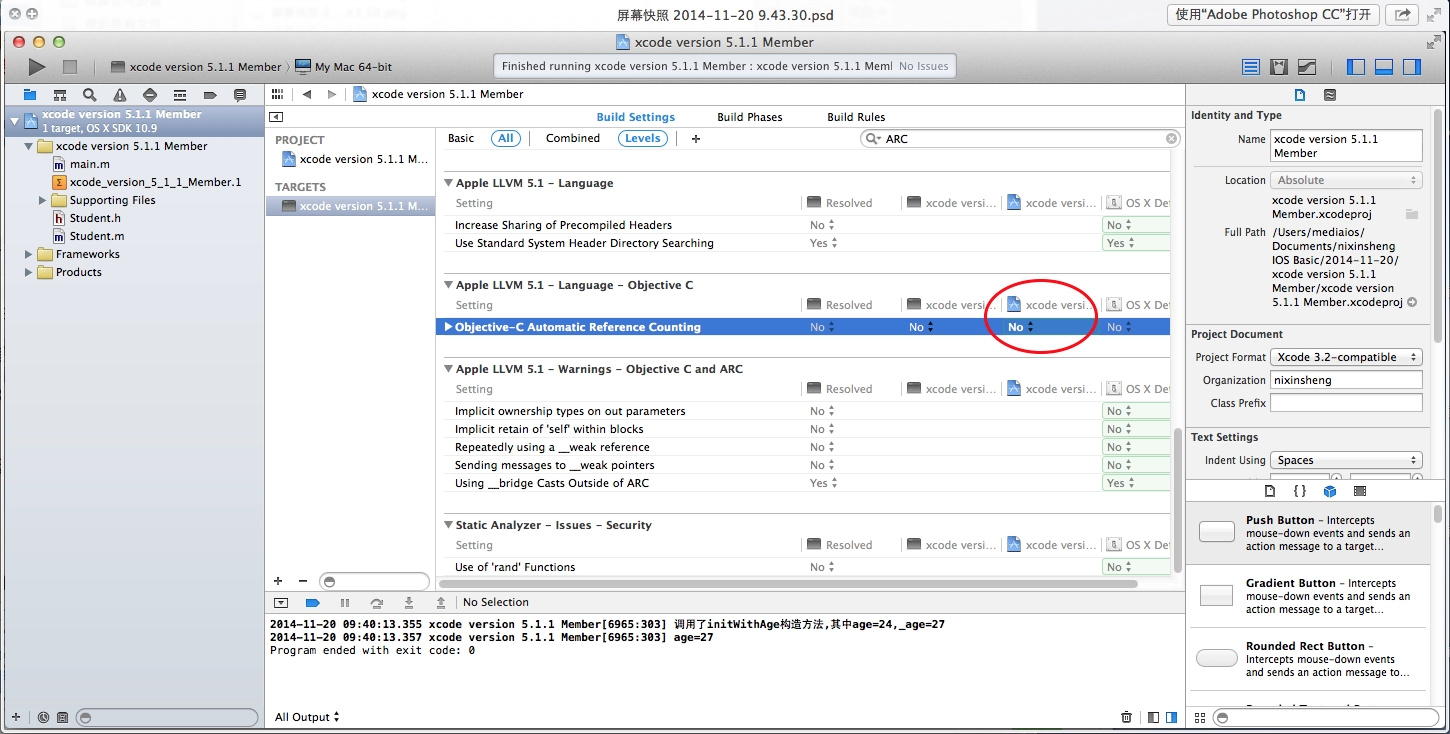Open the Debug navigator icon
1450x734 pixels.
[180, 95]
